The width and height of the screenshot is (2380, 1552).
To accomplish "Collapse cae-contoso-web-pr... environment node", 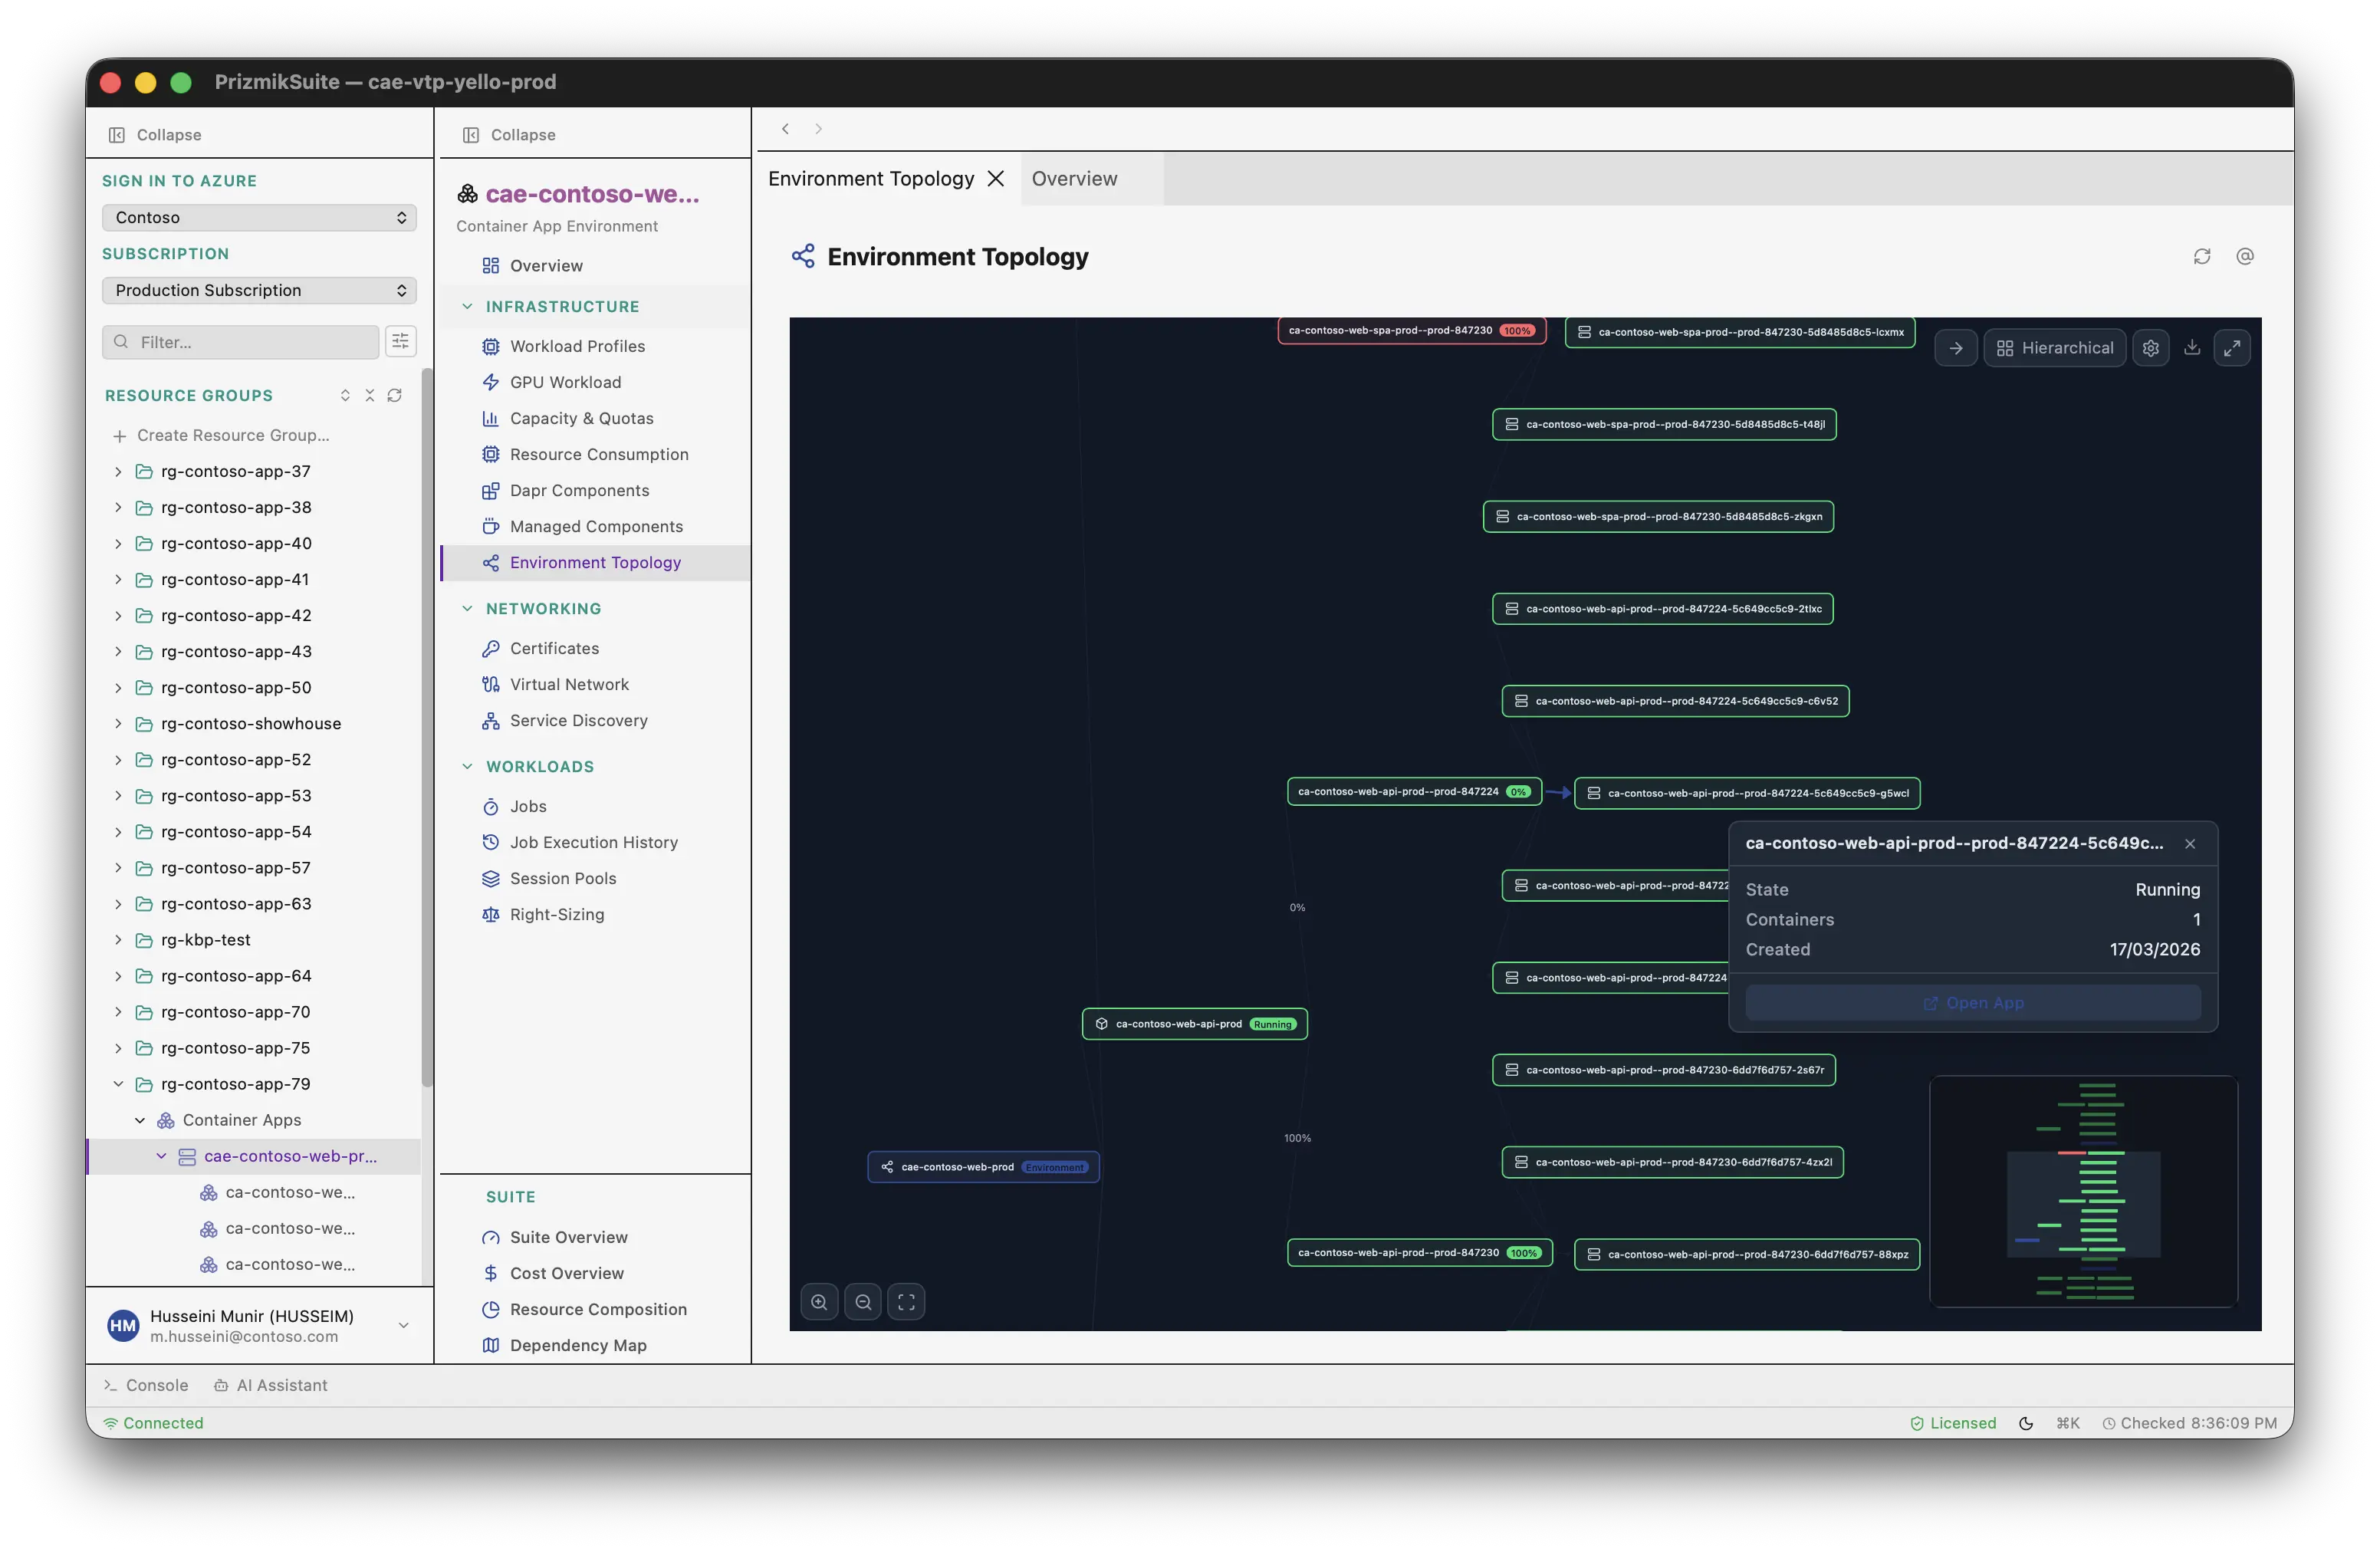I will pyautogui.click(x=161, y=1156).
